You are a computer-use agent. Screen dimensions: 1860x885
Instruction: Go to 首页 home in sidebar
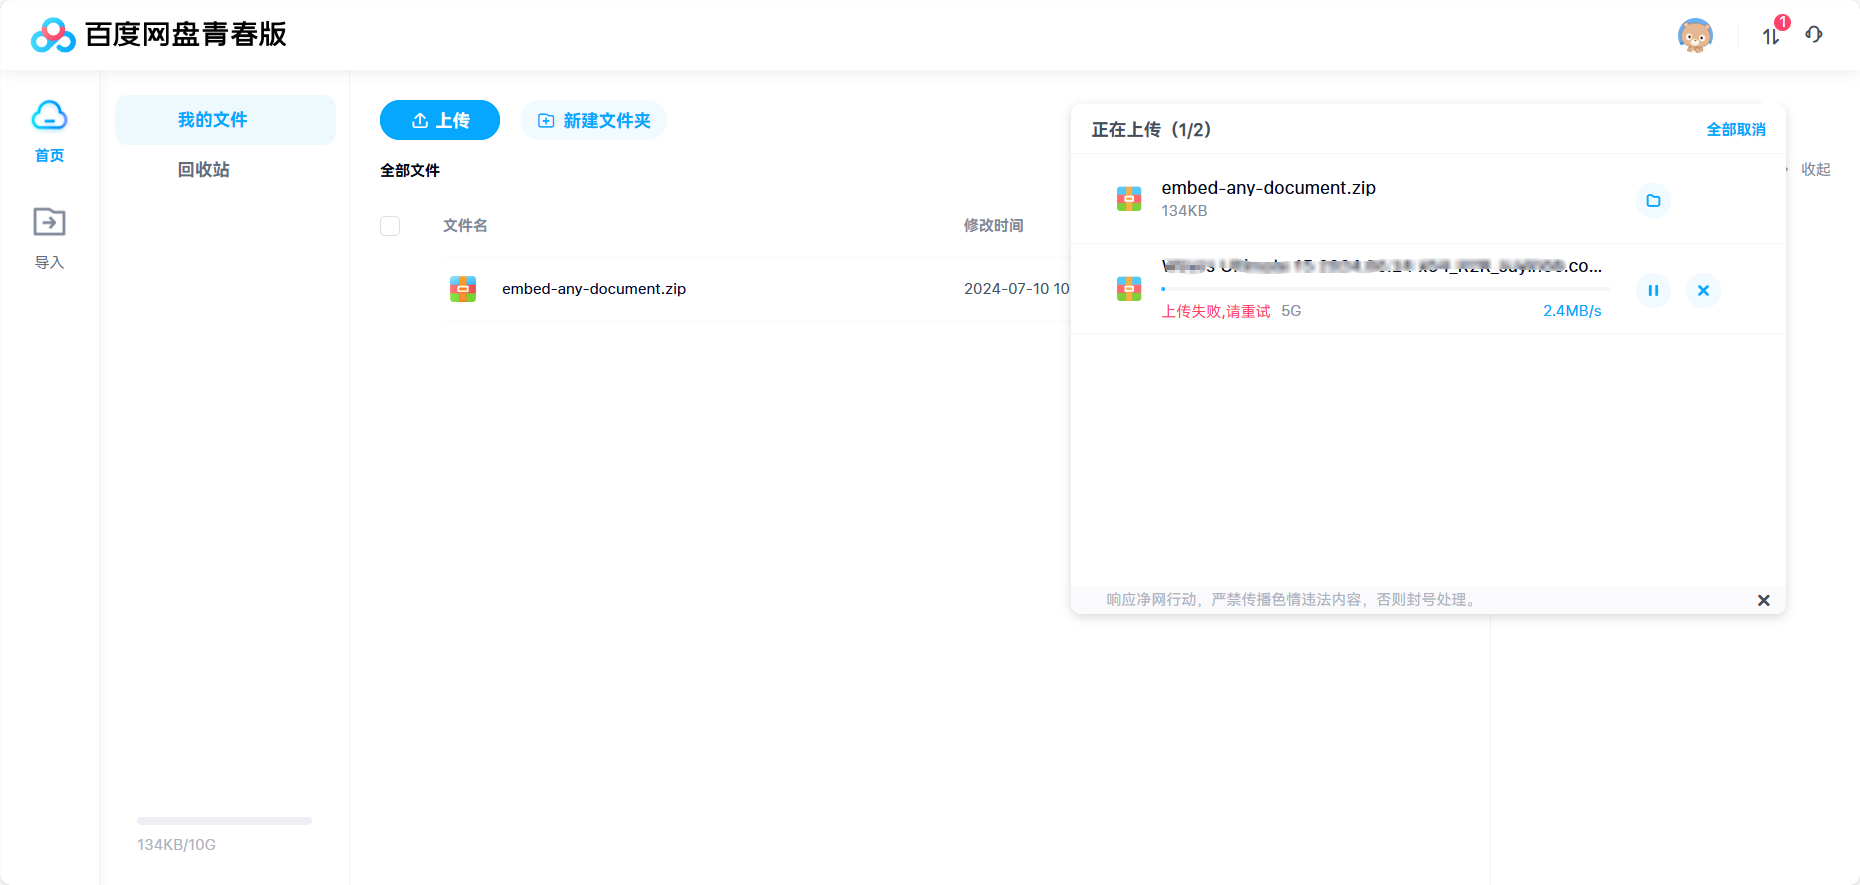(x=49, y=130)
